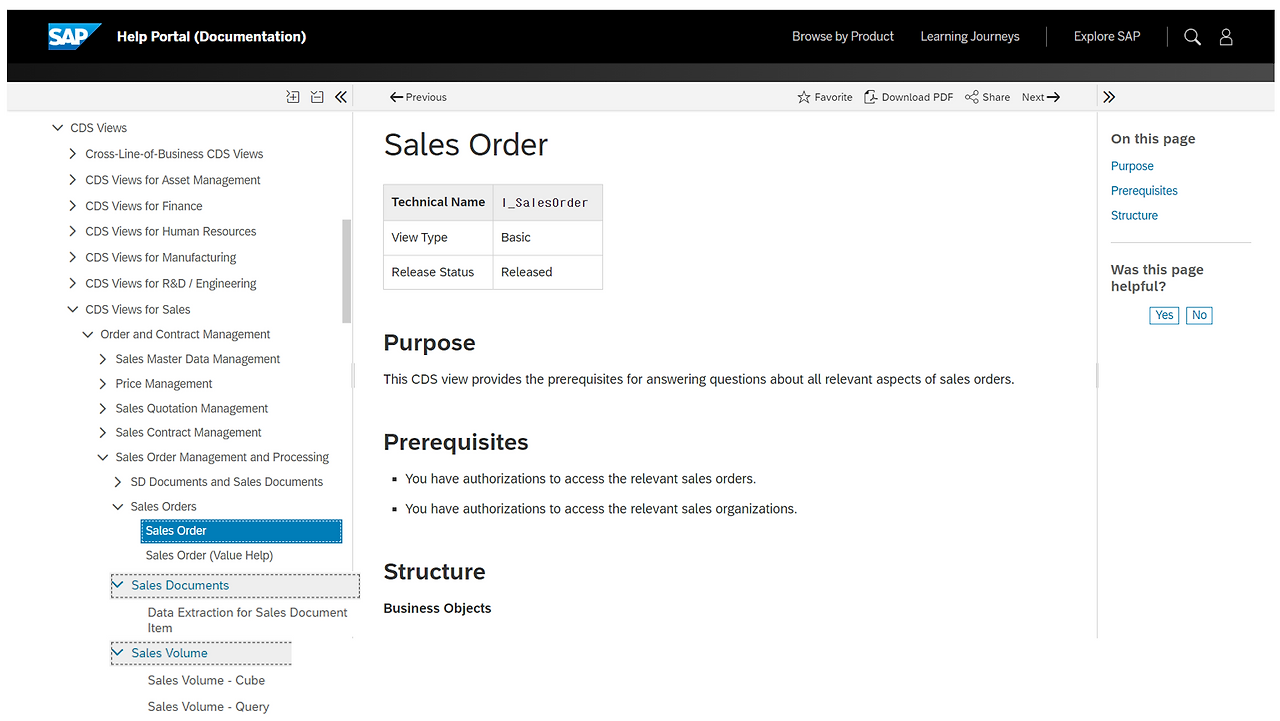Click the Sales Order page heading
Screen dimensions: 1280x721
coord(466,145)
